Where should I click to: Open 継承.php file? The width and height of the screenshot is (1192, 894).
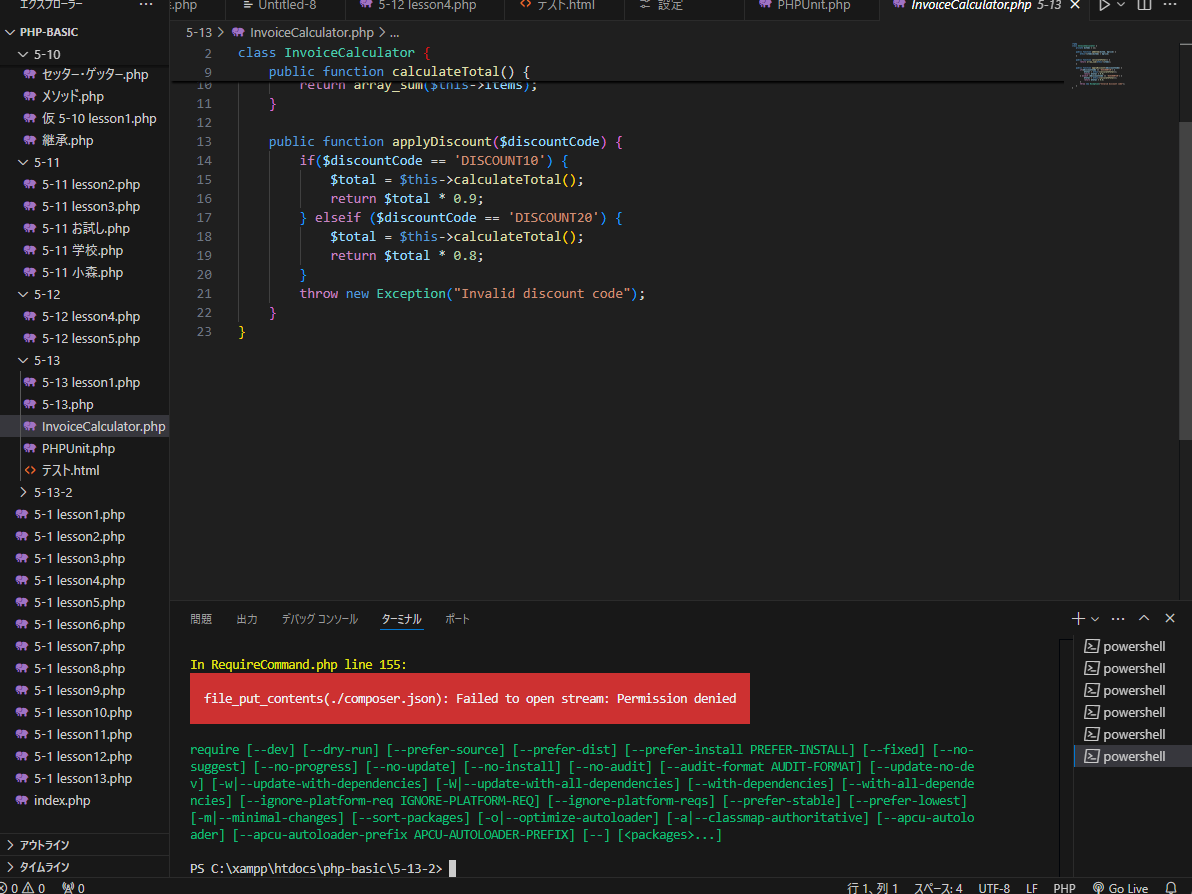tap(84, 141)
